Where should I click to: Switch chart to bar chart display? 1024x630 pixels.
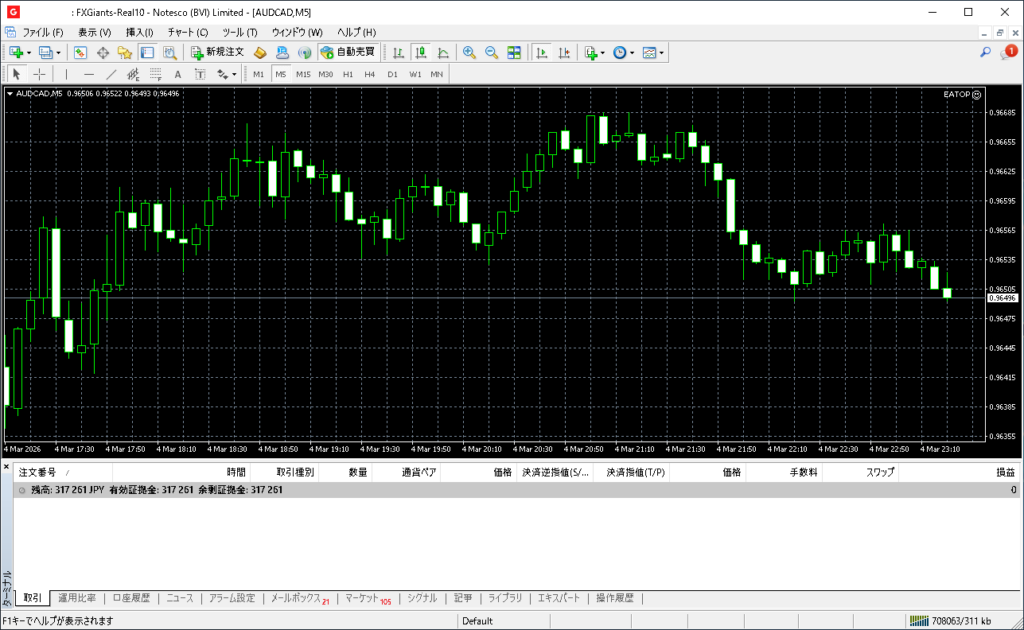398,52
